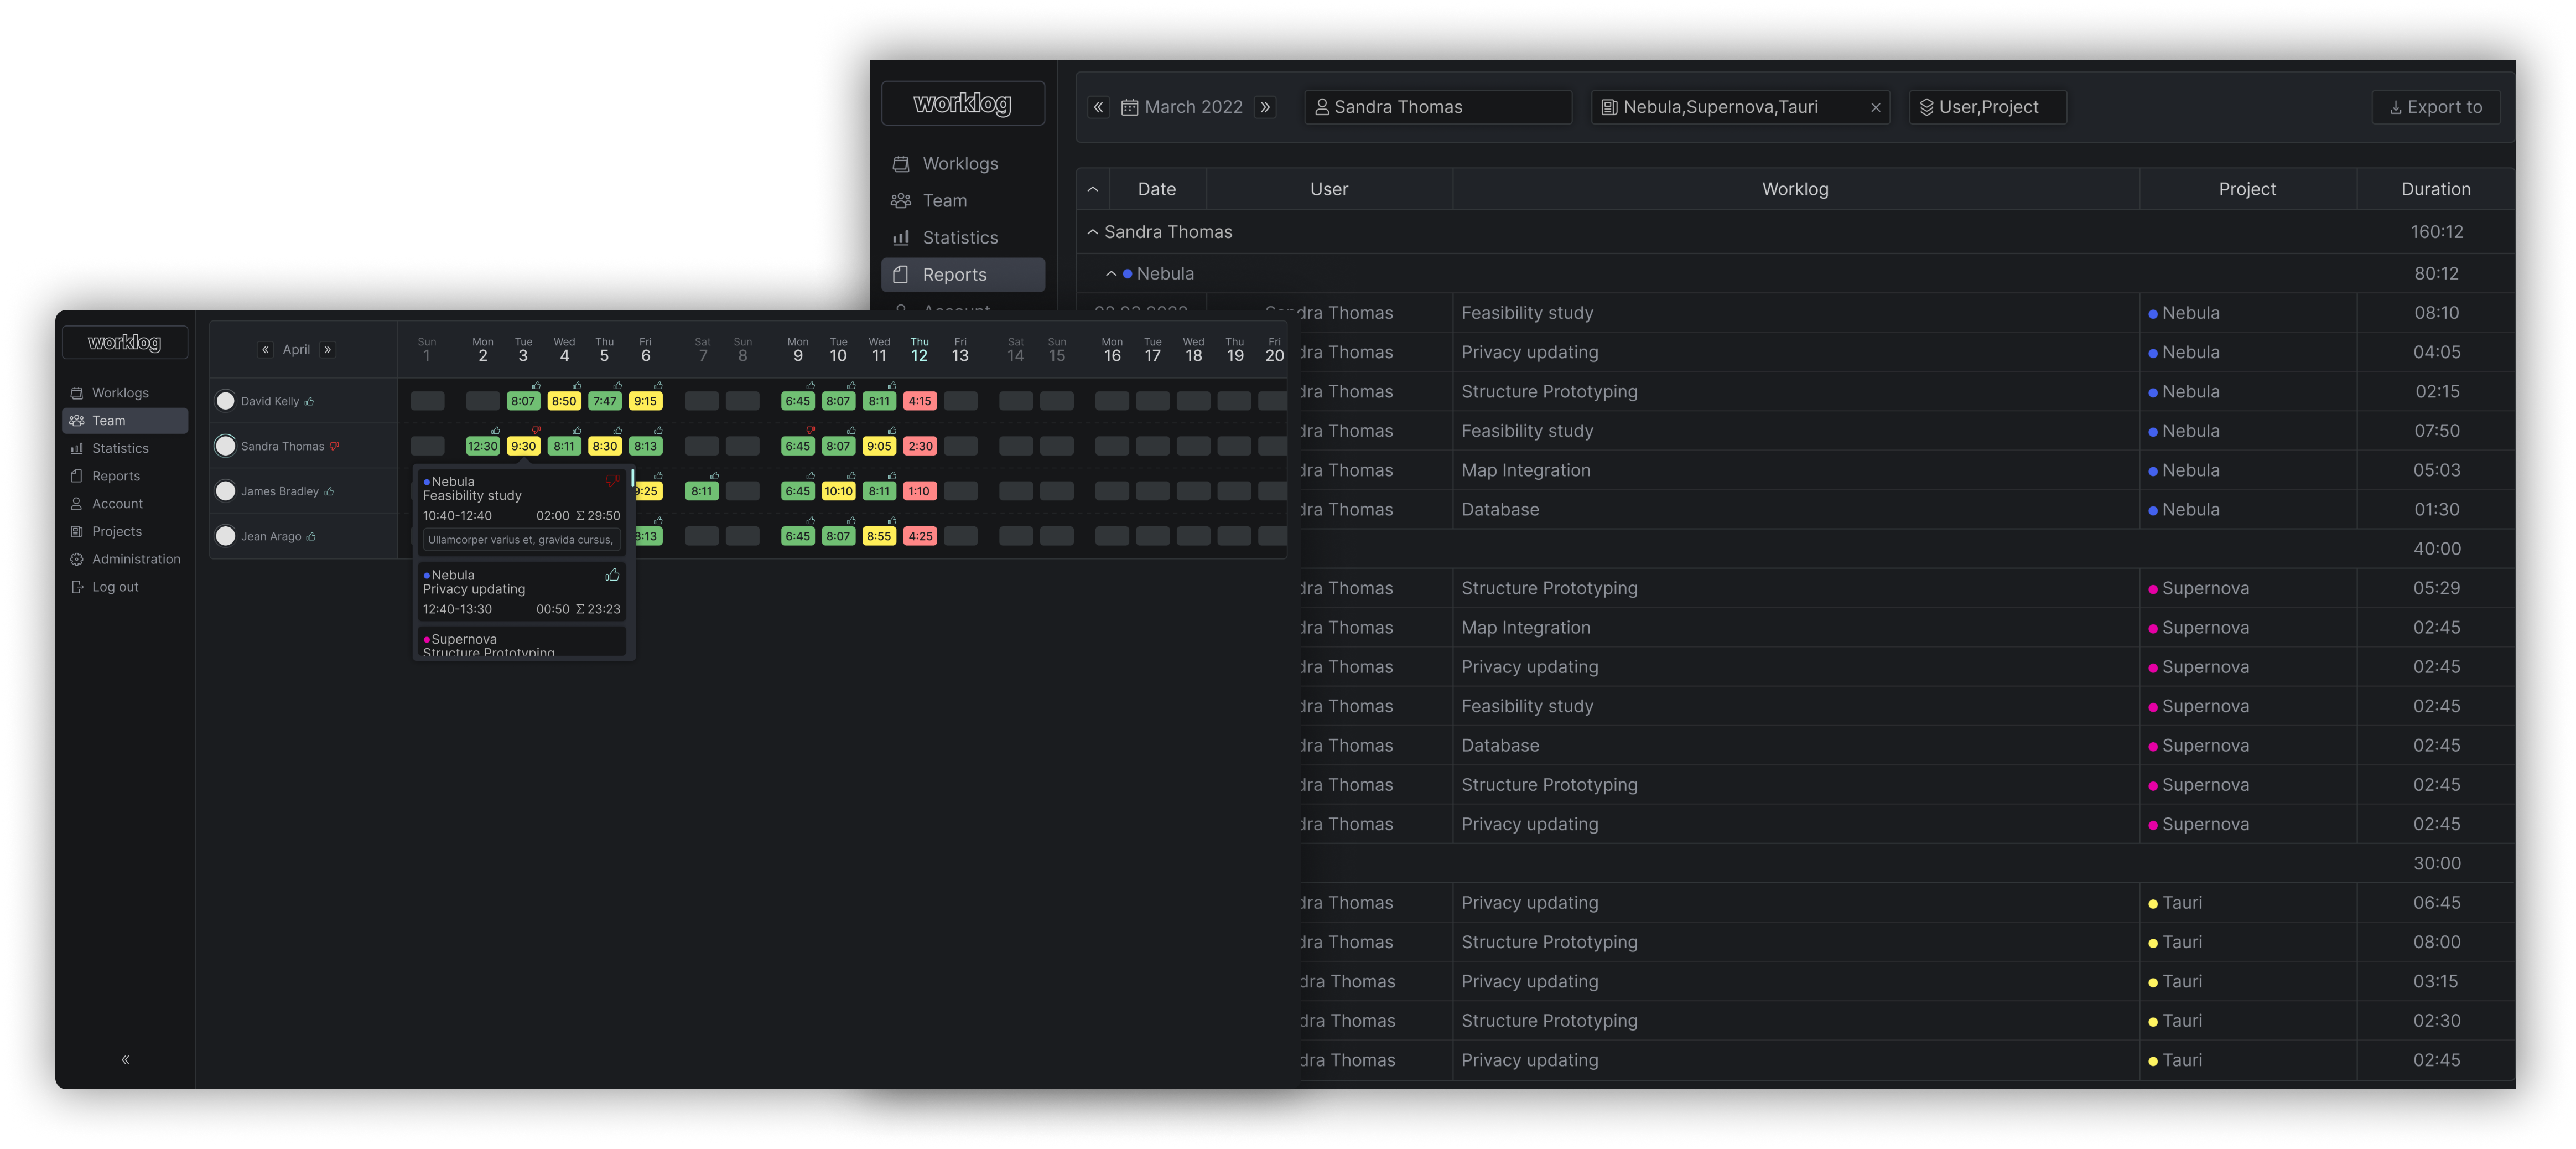The image size is (2576, 1149).
Task: Collapse the Sandra Thomas group row
Action: (x=1092, y=232)
